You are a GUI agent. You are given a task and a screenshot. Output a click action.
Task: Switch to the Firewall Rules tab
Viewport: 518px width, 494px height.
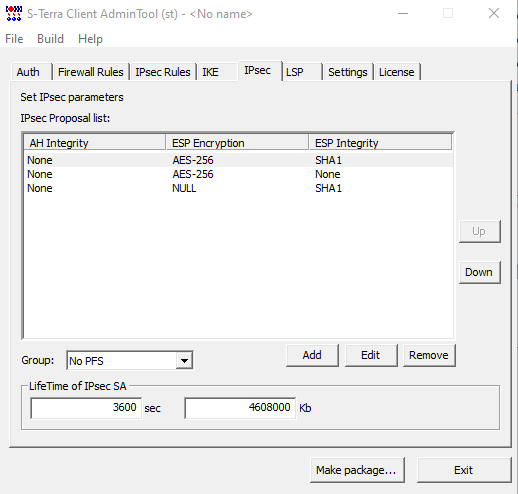click(x=91, y=72)
